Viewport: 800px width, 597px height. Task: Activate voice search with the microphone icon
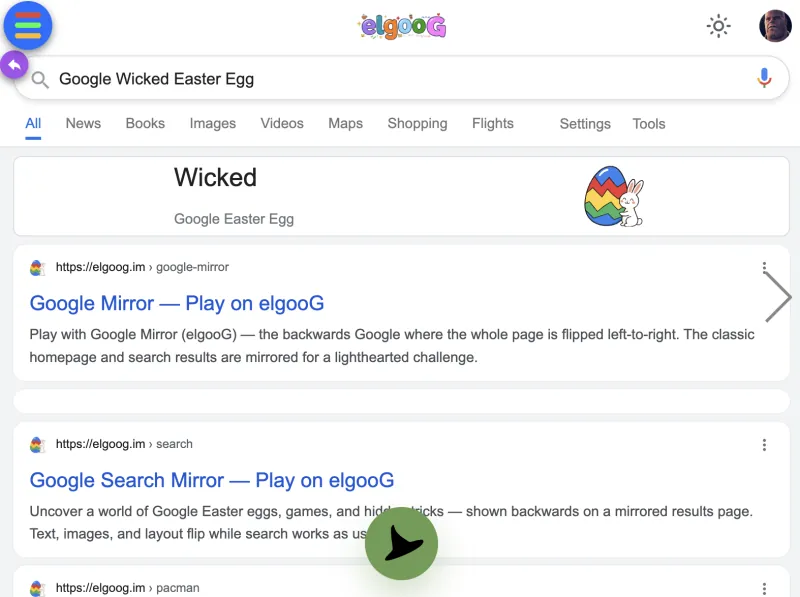[x=763, y=77]
